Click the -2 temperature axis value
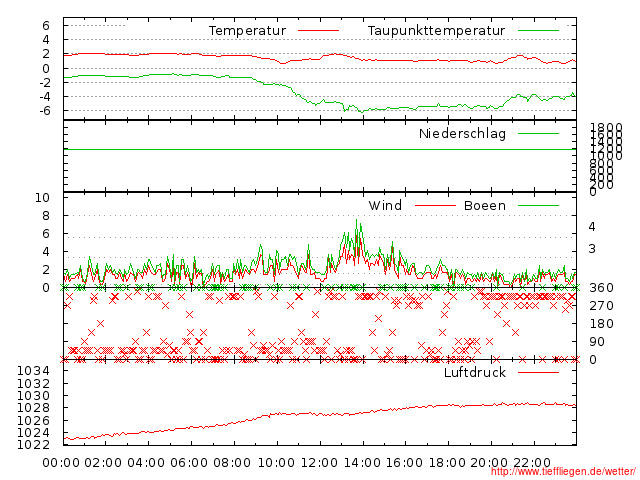Image resolution: width=640 pixels, height=480 pixels. click(44, 83)
